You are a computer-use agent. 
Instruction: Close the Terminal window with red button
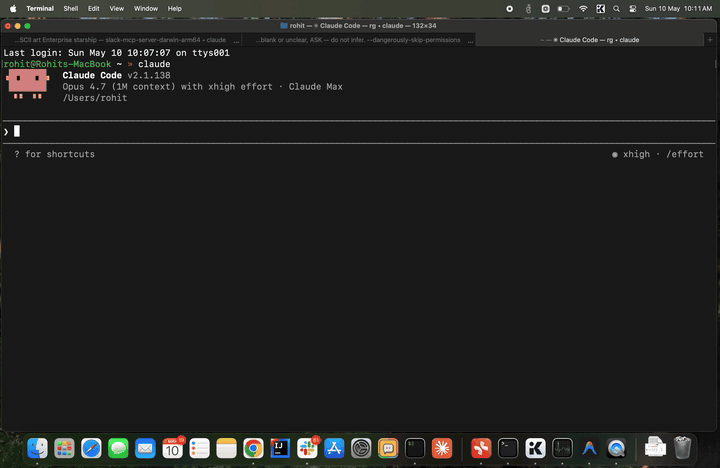tap(8, 26)
